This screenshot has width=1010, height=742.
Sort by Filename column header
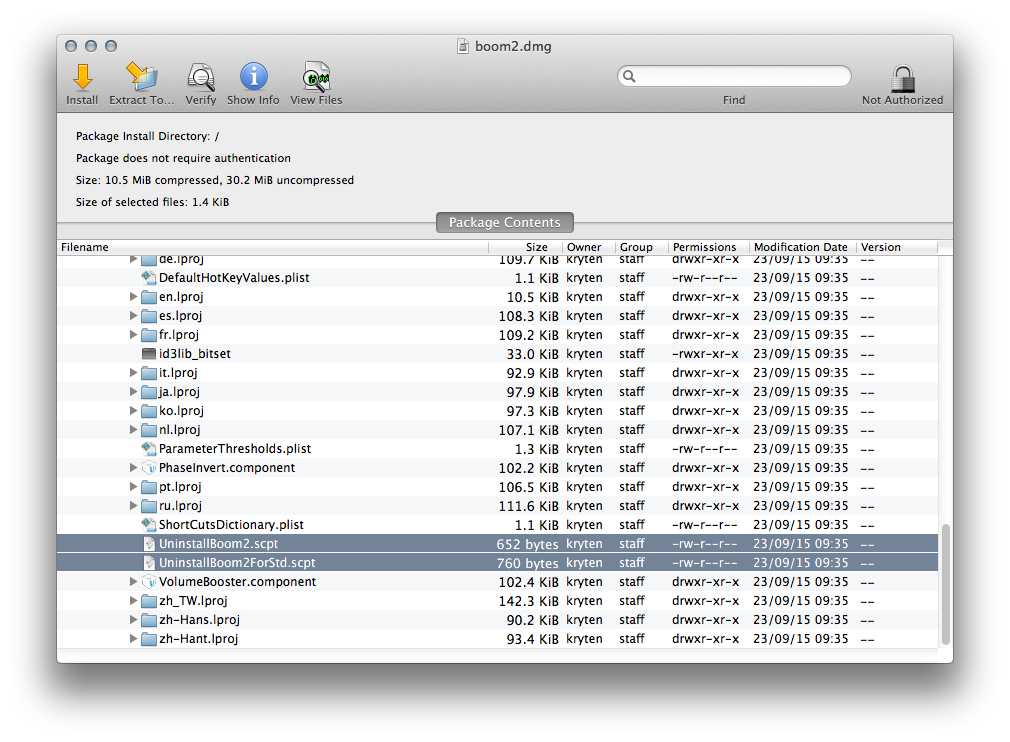(272, 247)
